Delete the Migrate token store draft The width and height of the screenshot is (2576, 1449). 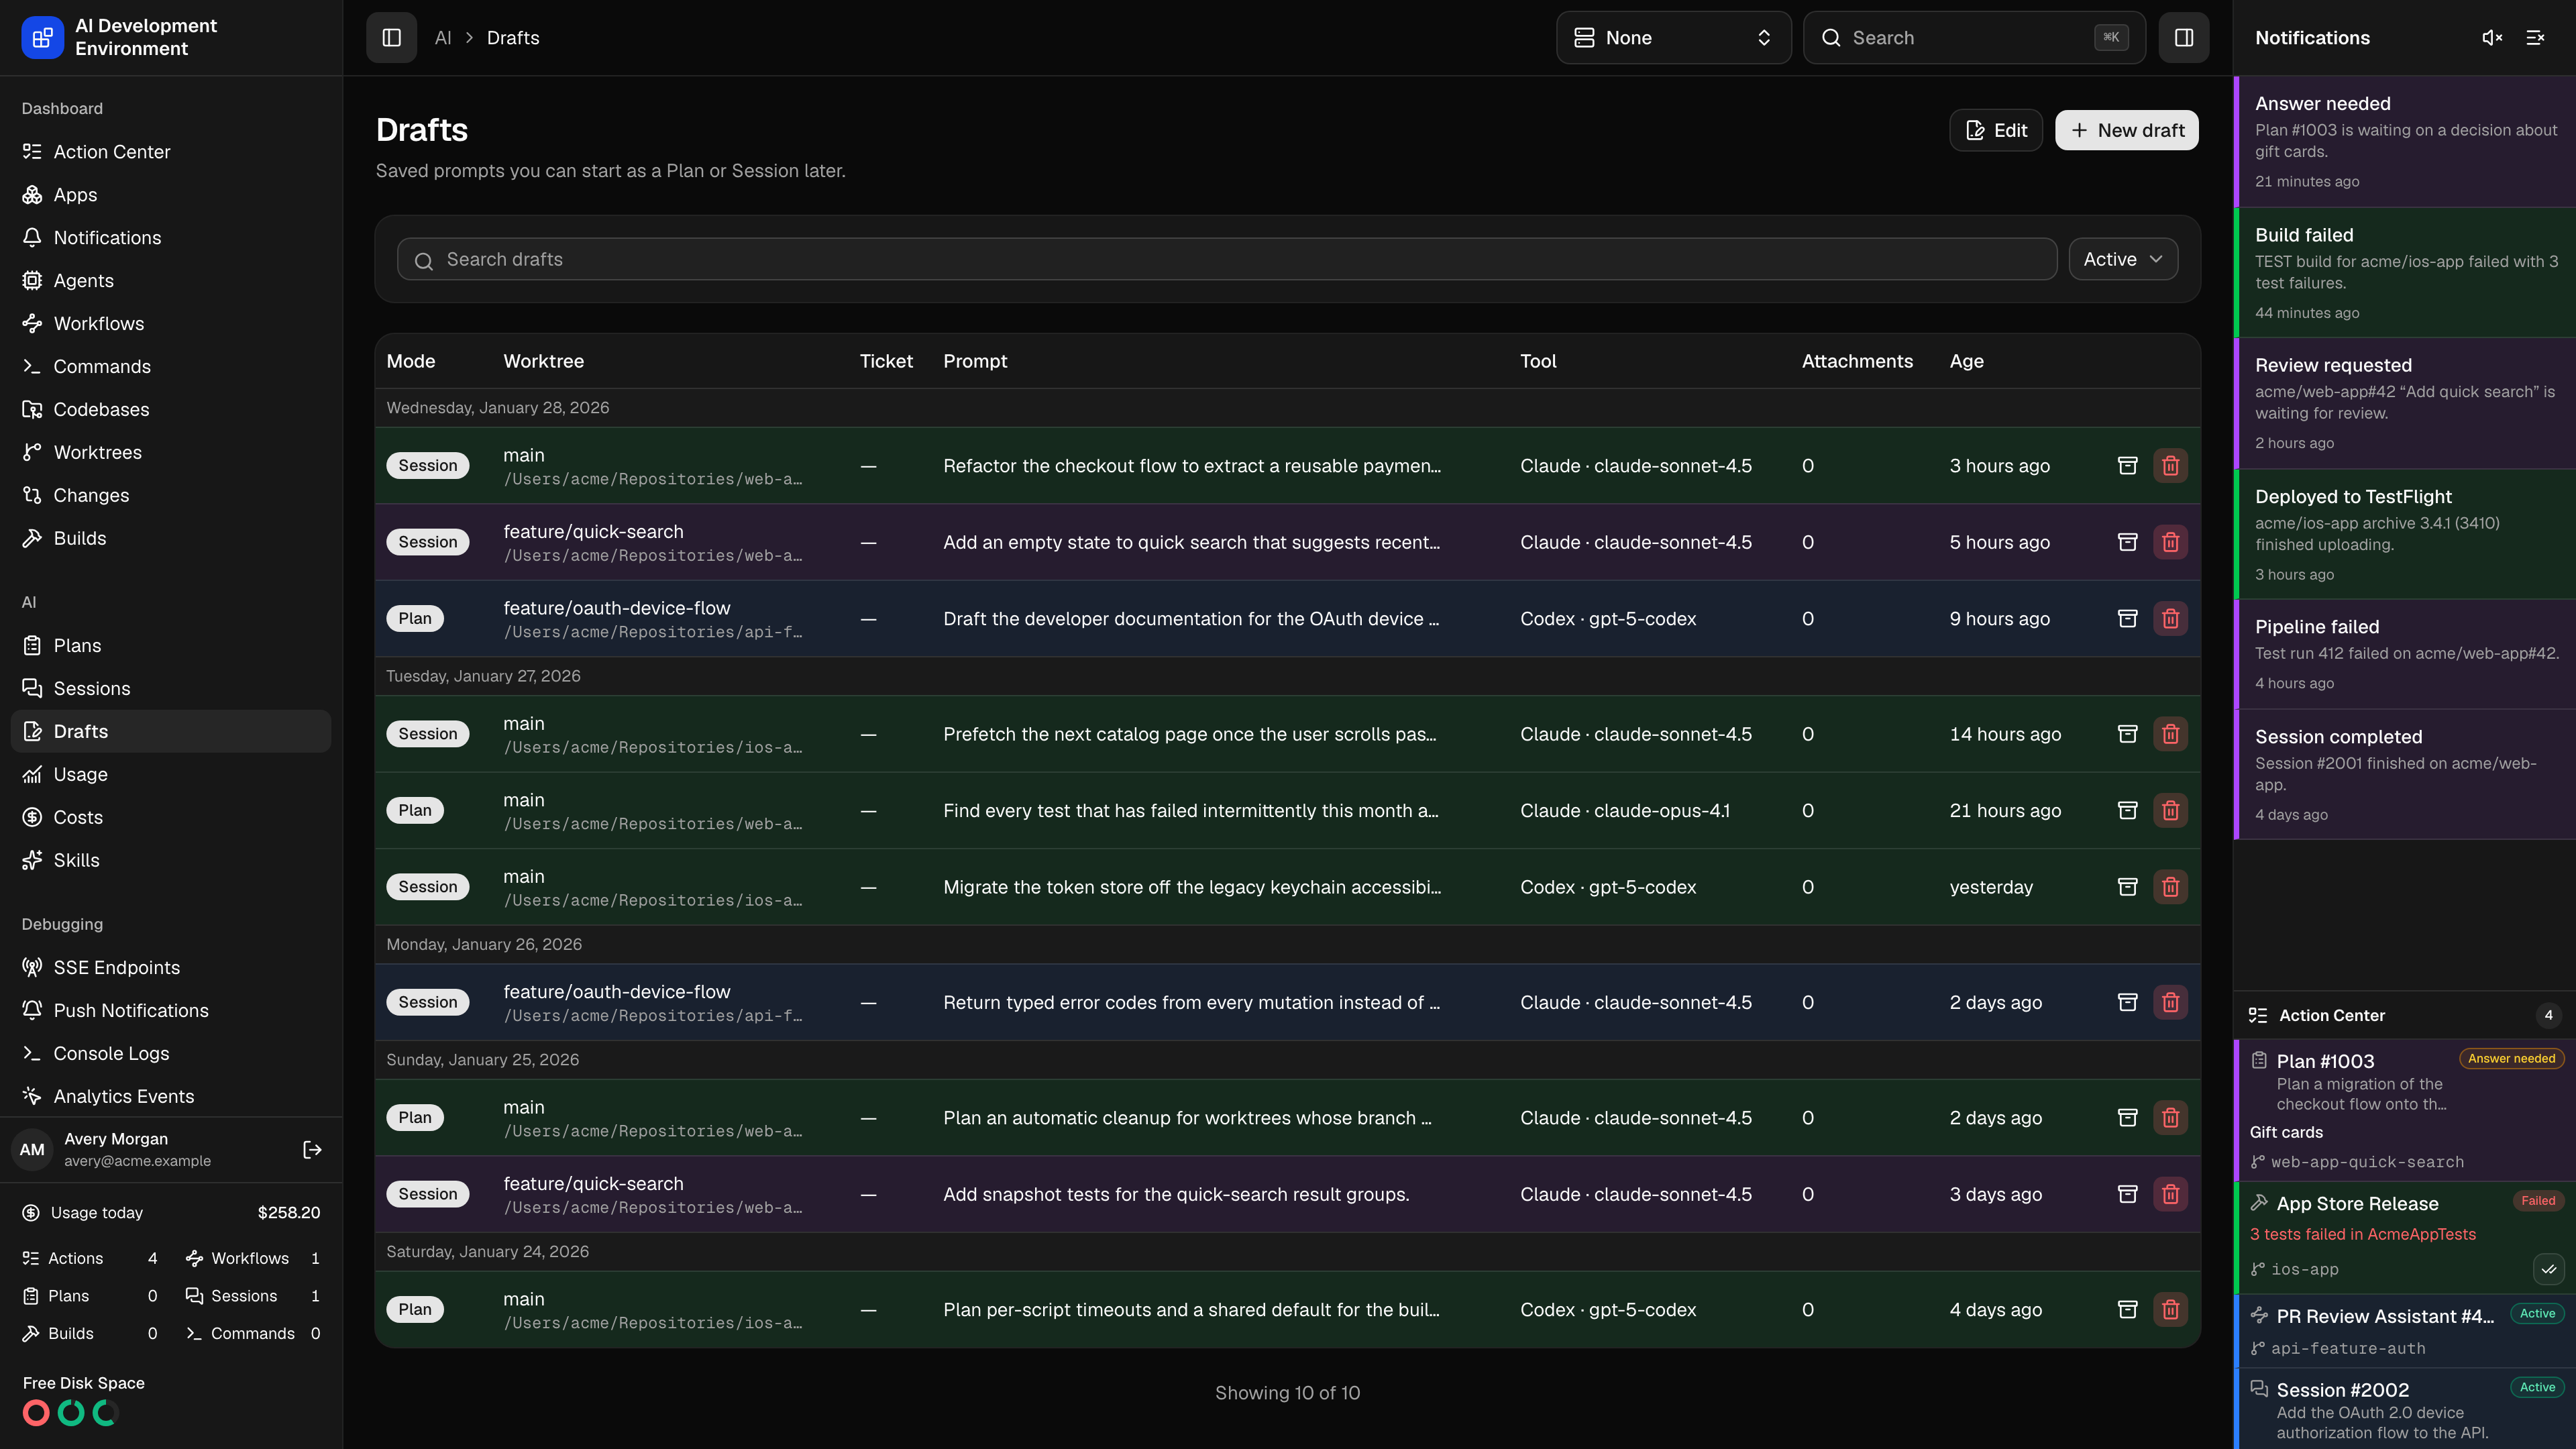point(2170,887)
